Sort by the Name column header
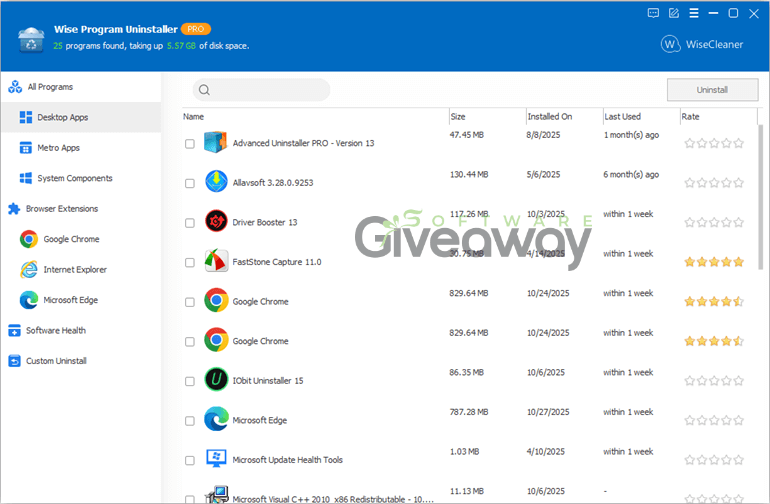770x504 pixels. click(x=315, y=116)
